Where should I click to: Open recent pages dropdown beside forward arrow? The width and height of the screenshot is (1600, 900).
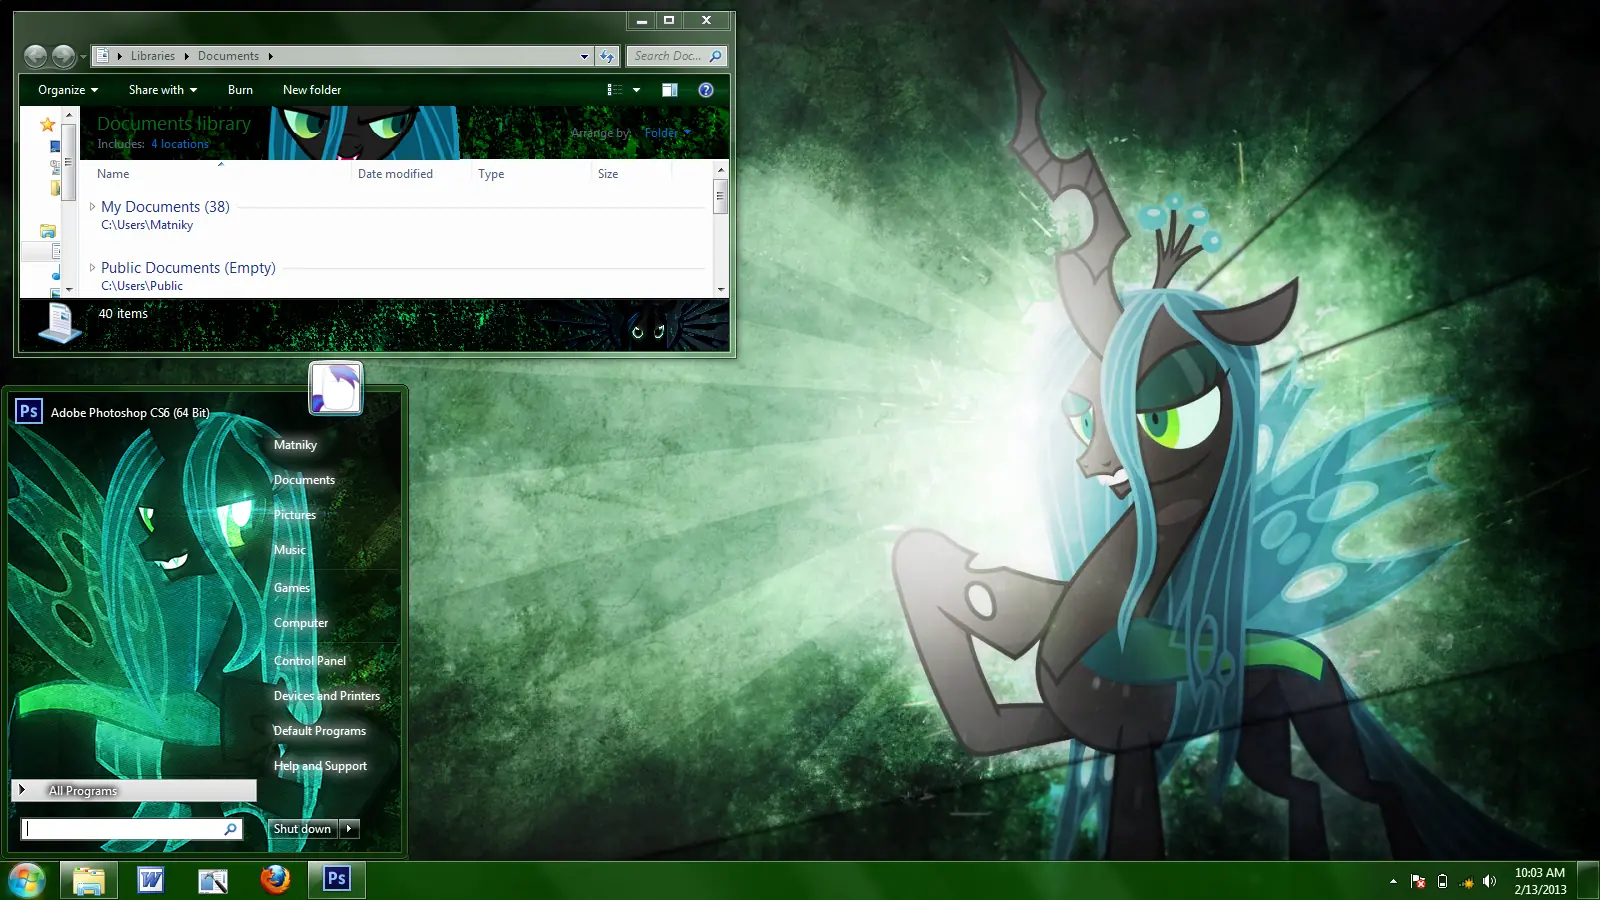(83, 57)
